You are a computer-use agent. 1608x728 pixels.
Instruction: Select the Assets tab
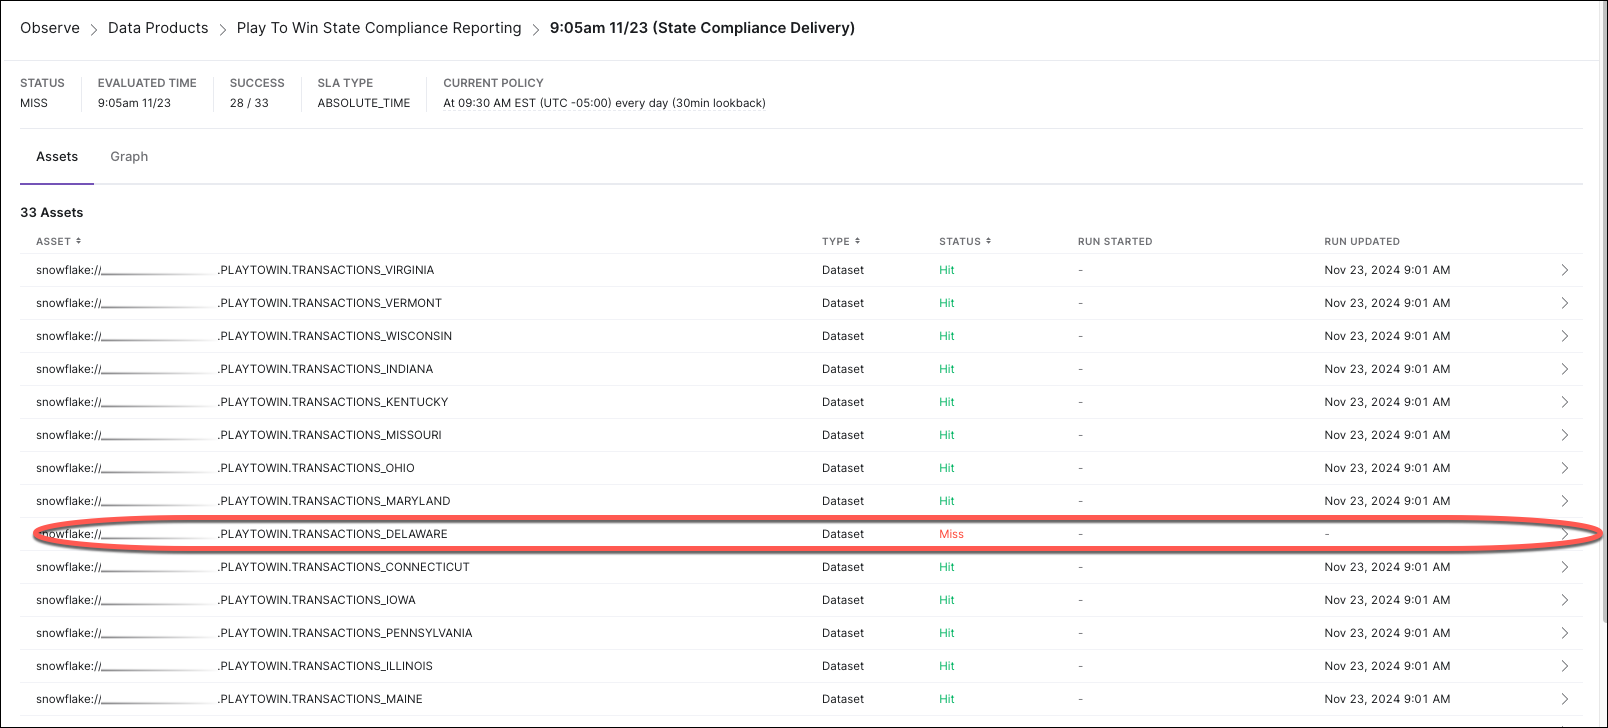[57, 157]
